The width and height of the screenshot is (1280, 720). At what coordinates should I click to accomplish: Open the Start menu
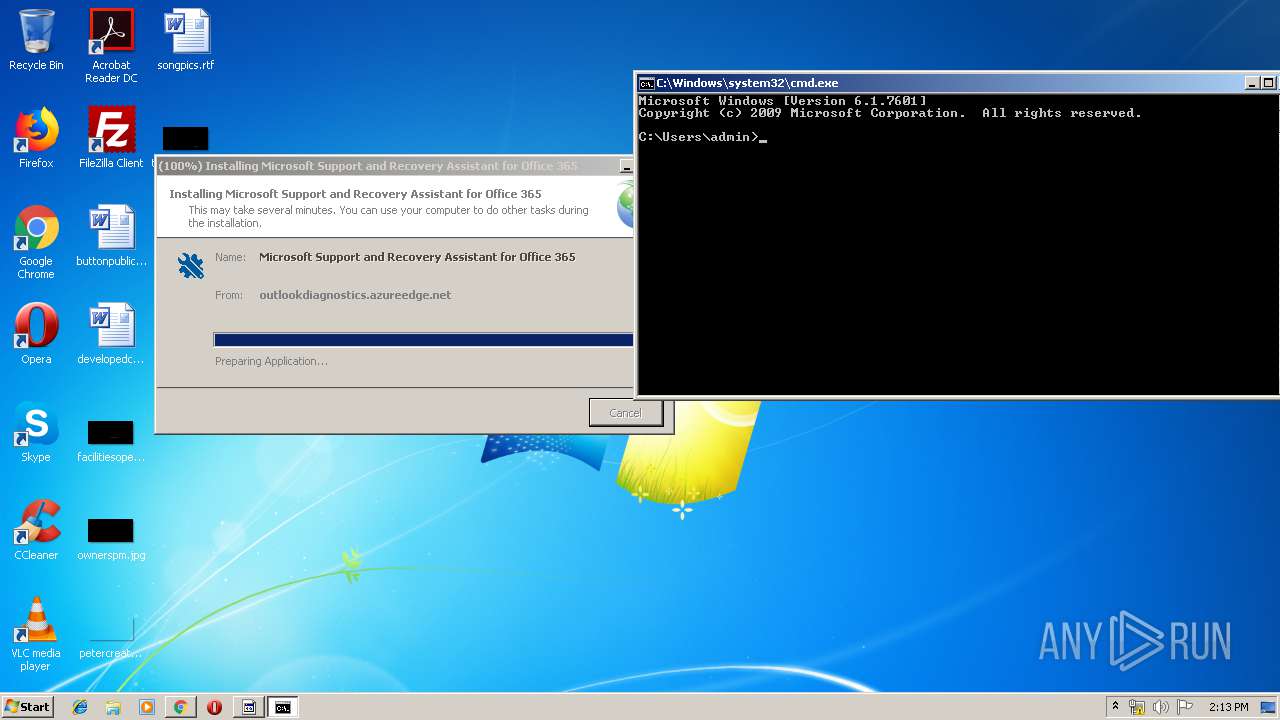coord(28,707)
